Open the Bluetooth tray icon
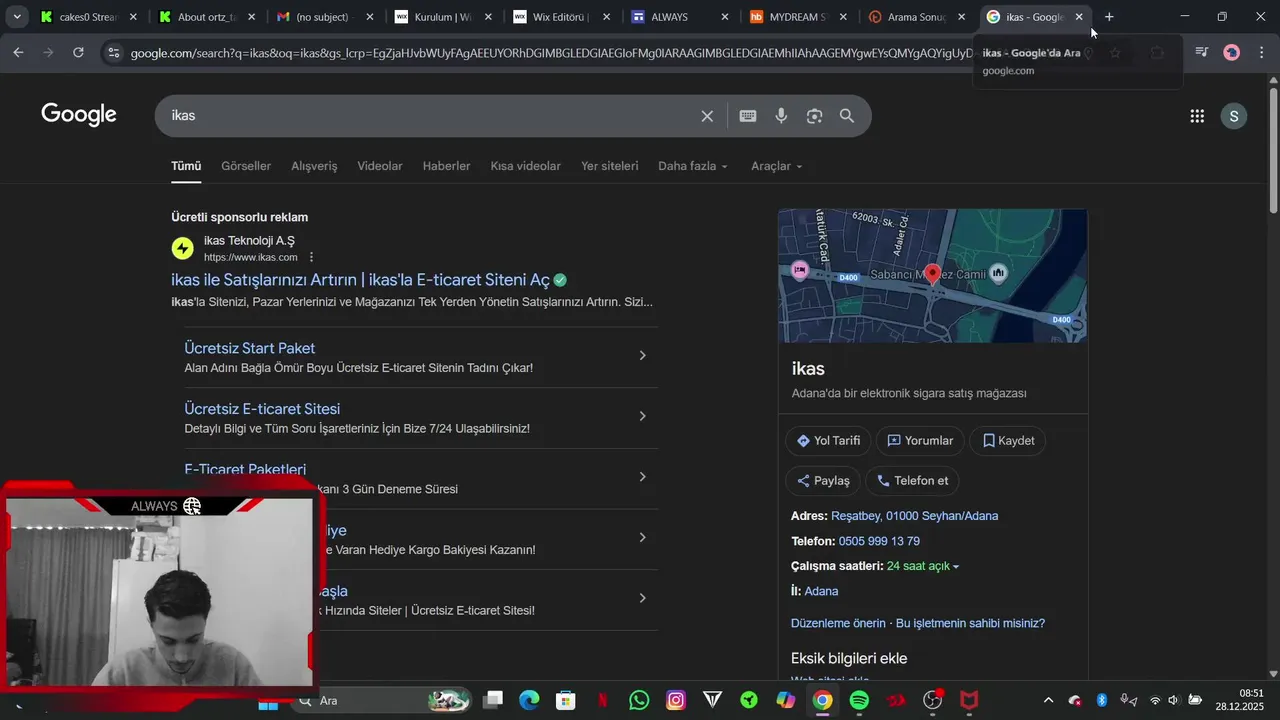 click(x=1102, y=700)
